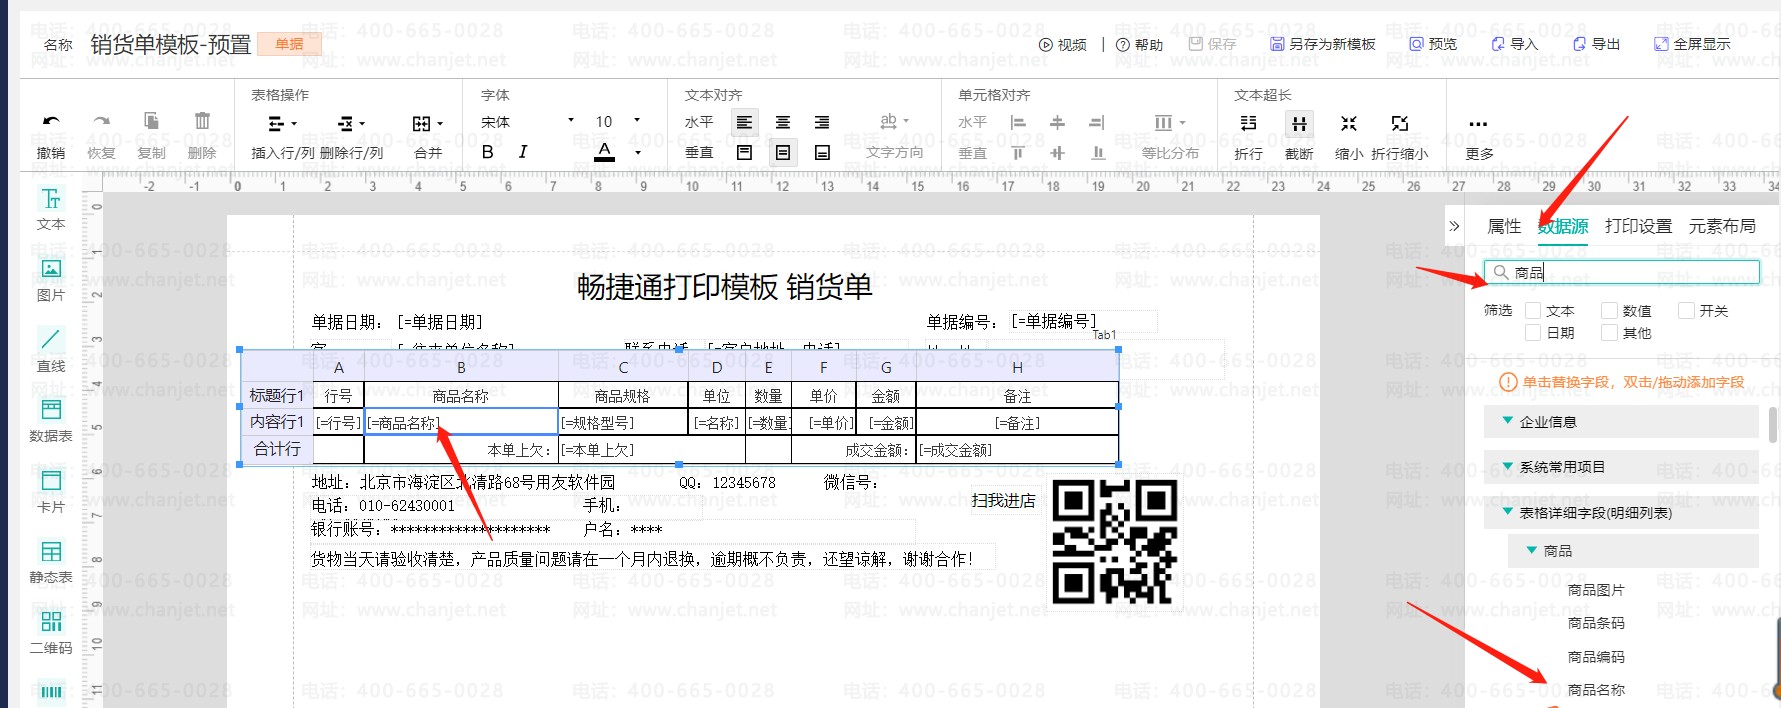The height and width of the screenshot is (708, 1781).
Task: Switch to the 元素布局 element layout tab
Action: (1722, 227)
